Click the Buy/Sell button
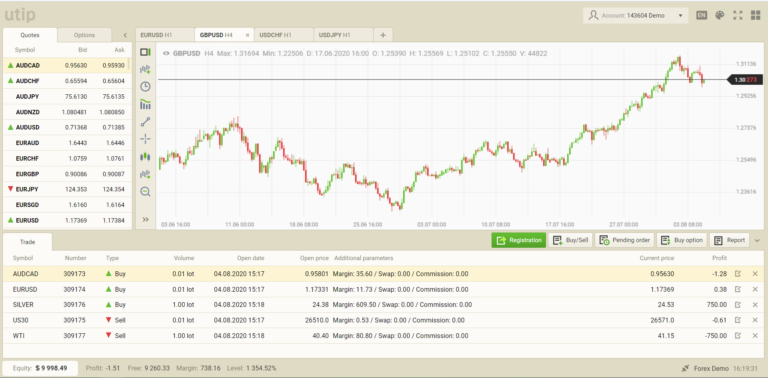768x378 pixels. tap(570, 240)
